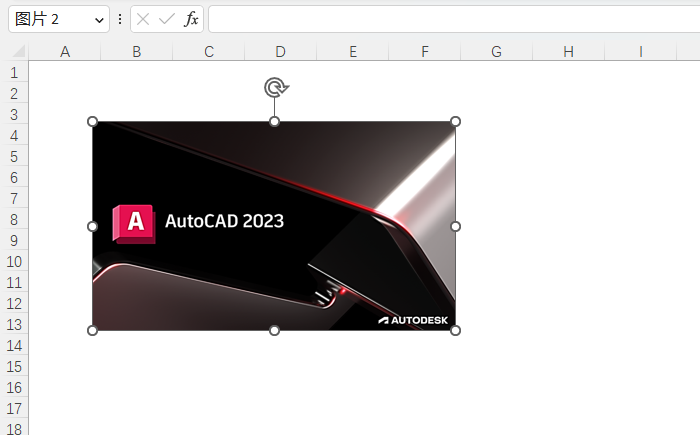Viewport: 700px width, 435px height.
Task: Select row 5 header
Action: [14, 156]
